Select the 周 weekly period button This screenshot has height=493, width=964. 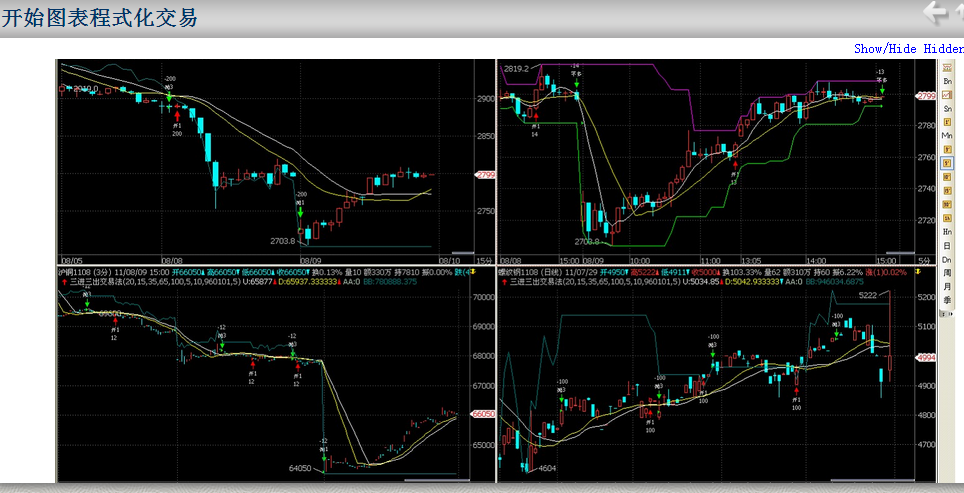pyautogui.click(x=947, y=273)
